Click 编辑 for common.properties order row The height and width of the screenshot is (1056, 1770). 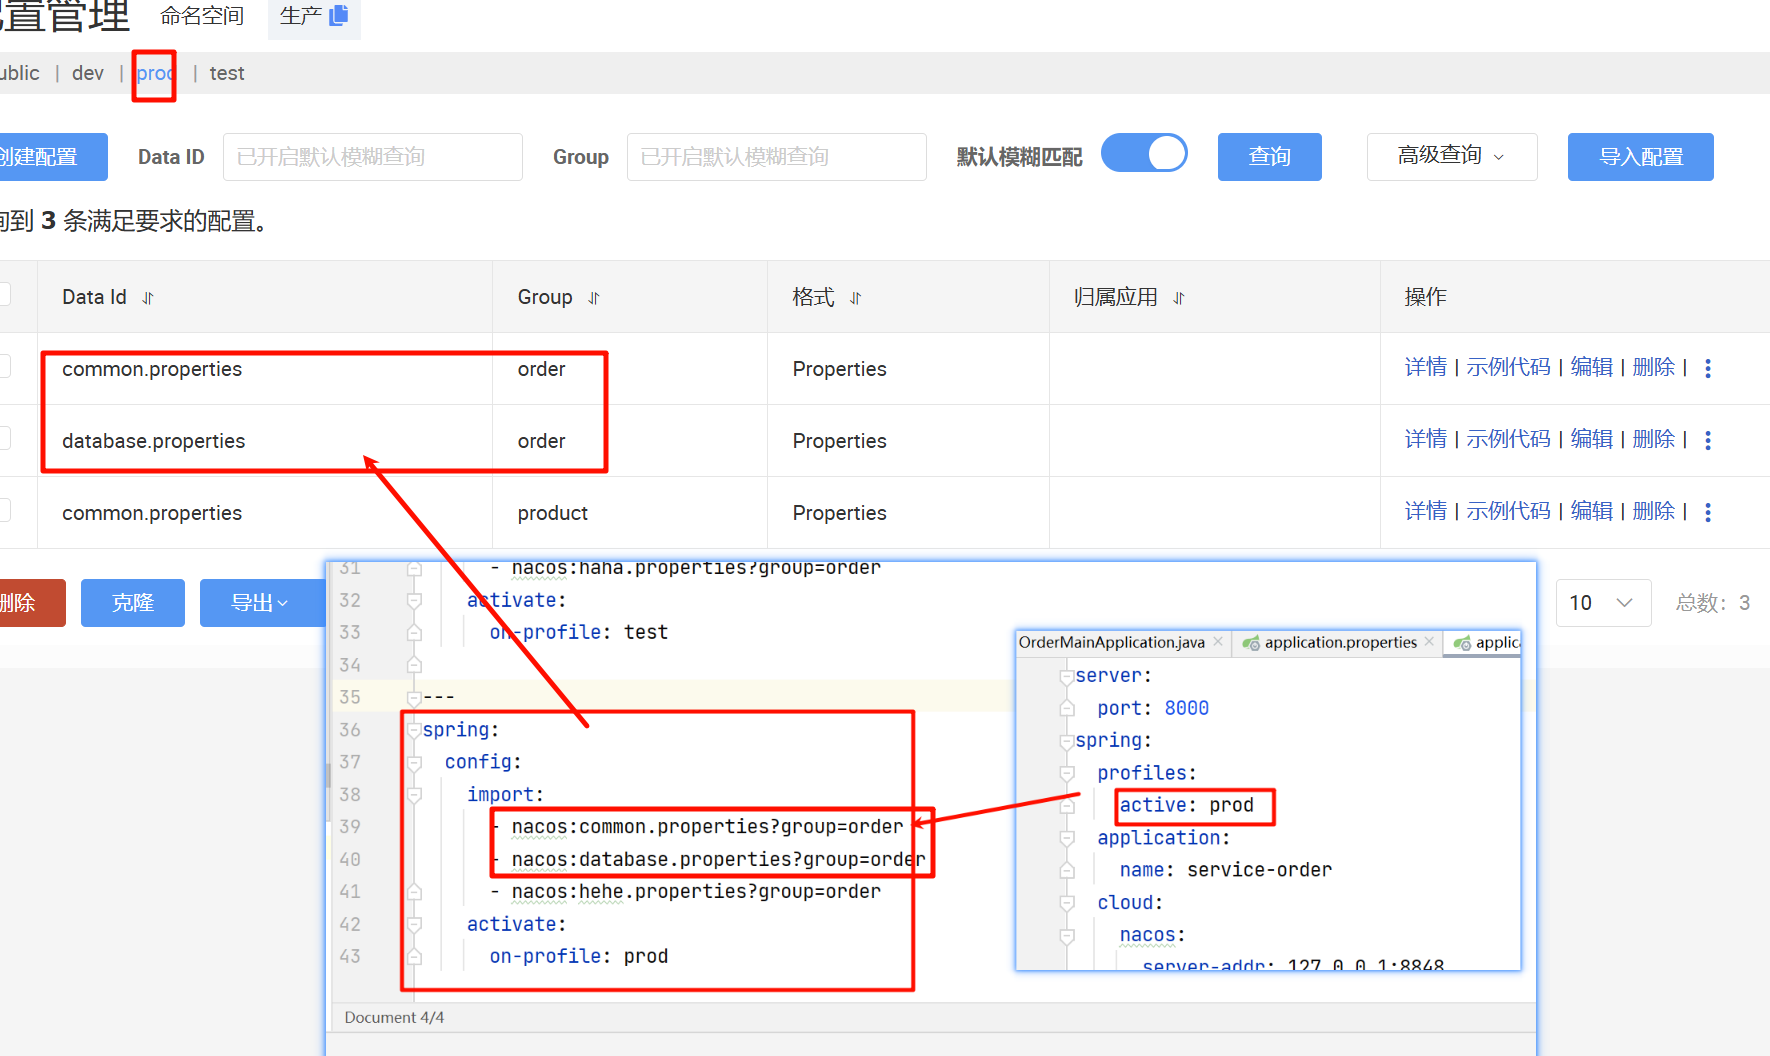tap(1591, 367)
